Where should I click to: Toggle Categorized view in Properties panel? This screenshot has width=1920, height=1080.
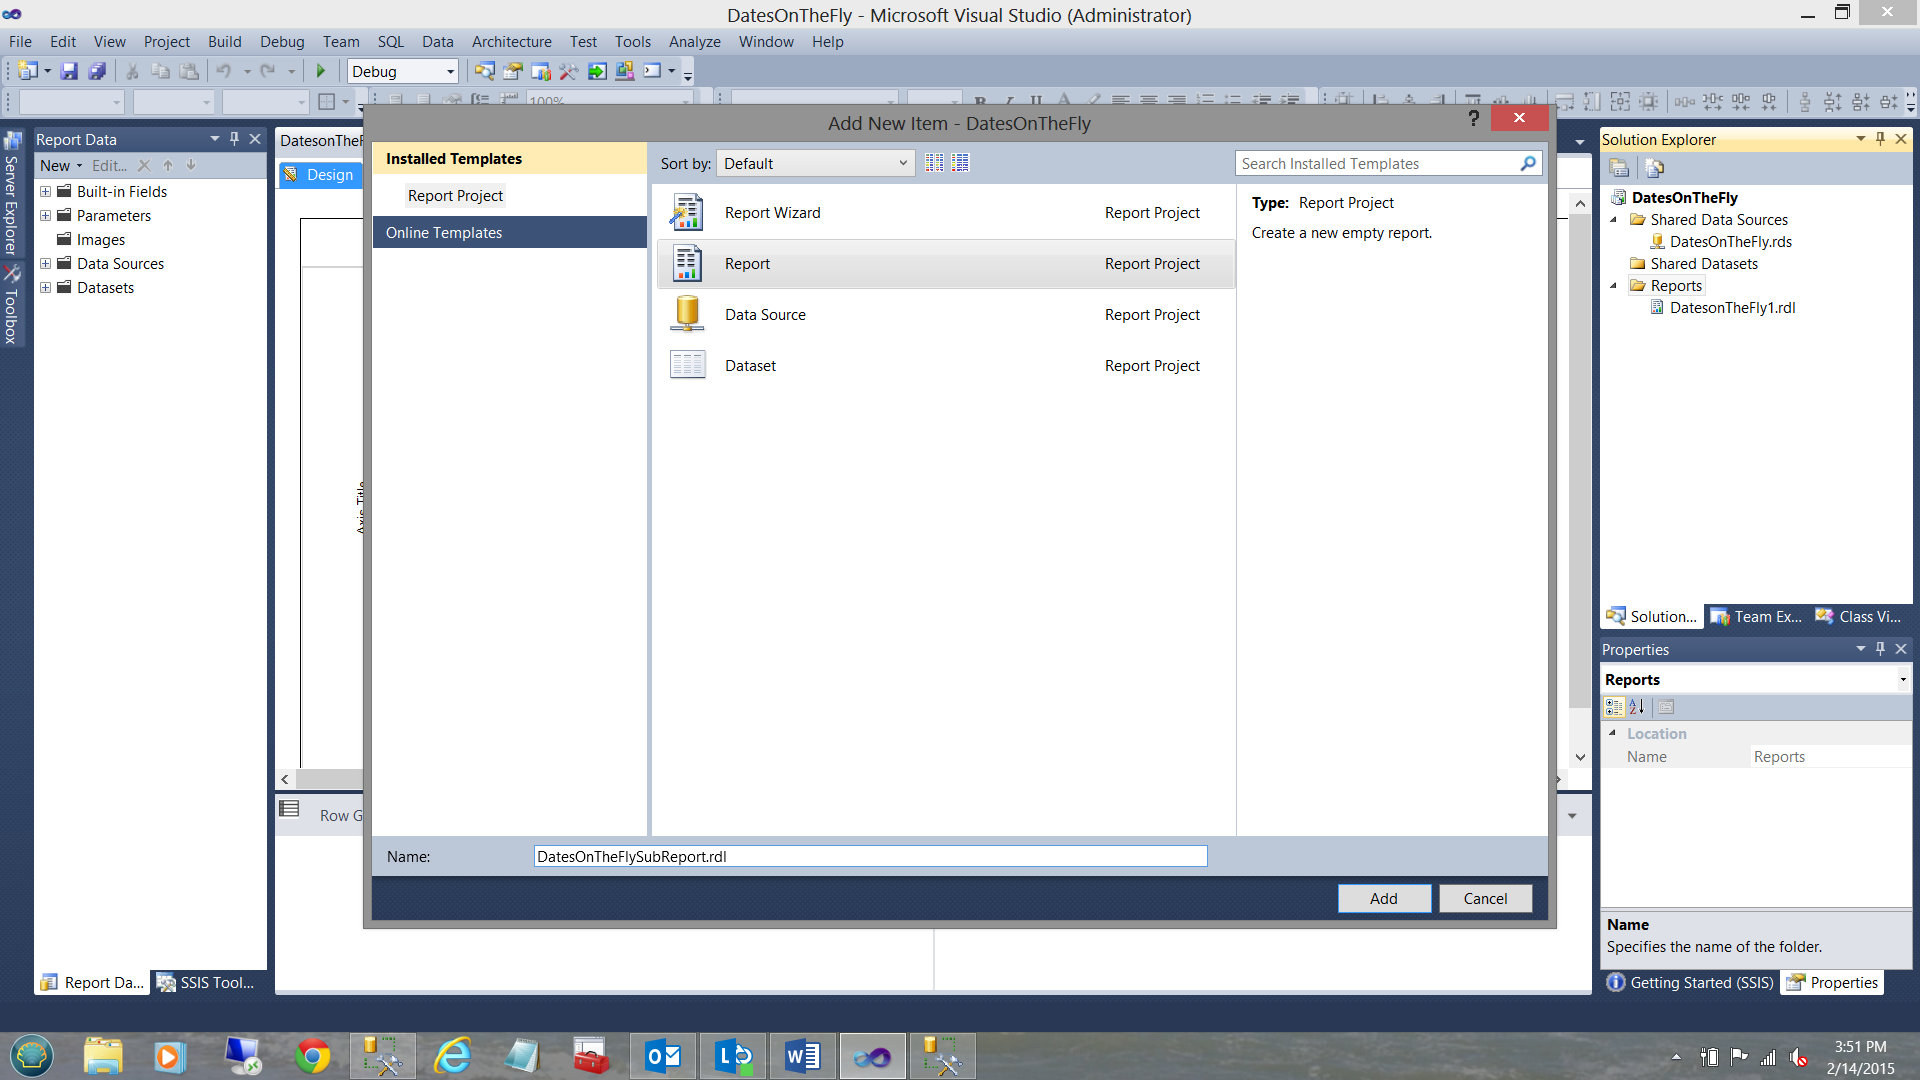[x=1614, y=707]
